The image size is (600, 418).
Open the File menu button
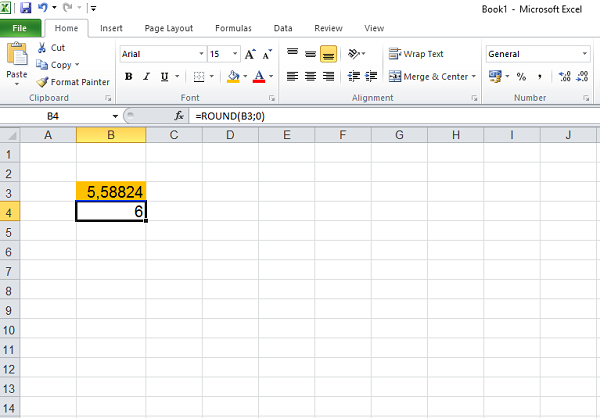(20, 28)
